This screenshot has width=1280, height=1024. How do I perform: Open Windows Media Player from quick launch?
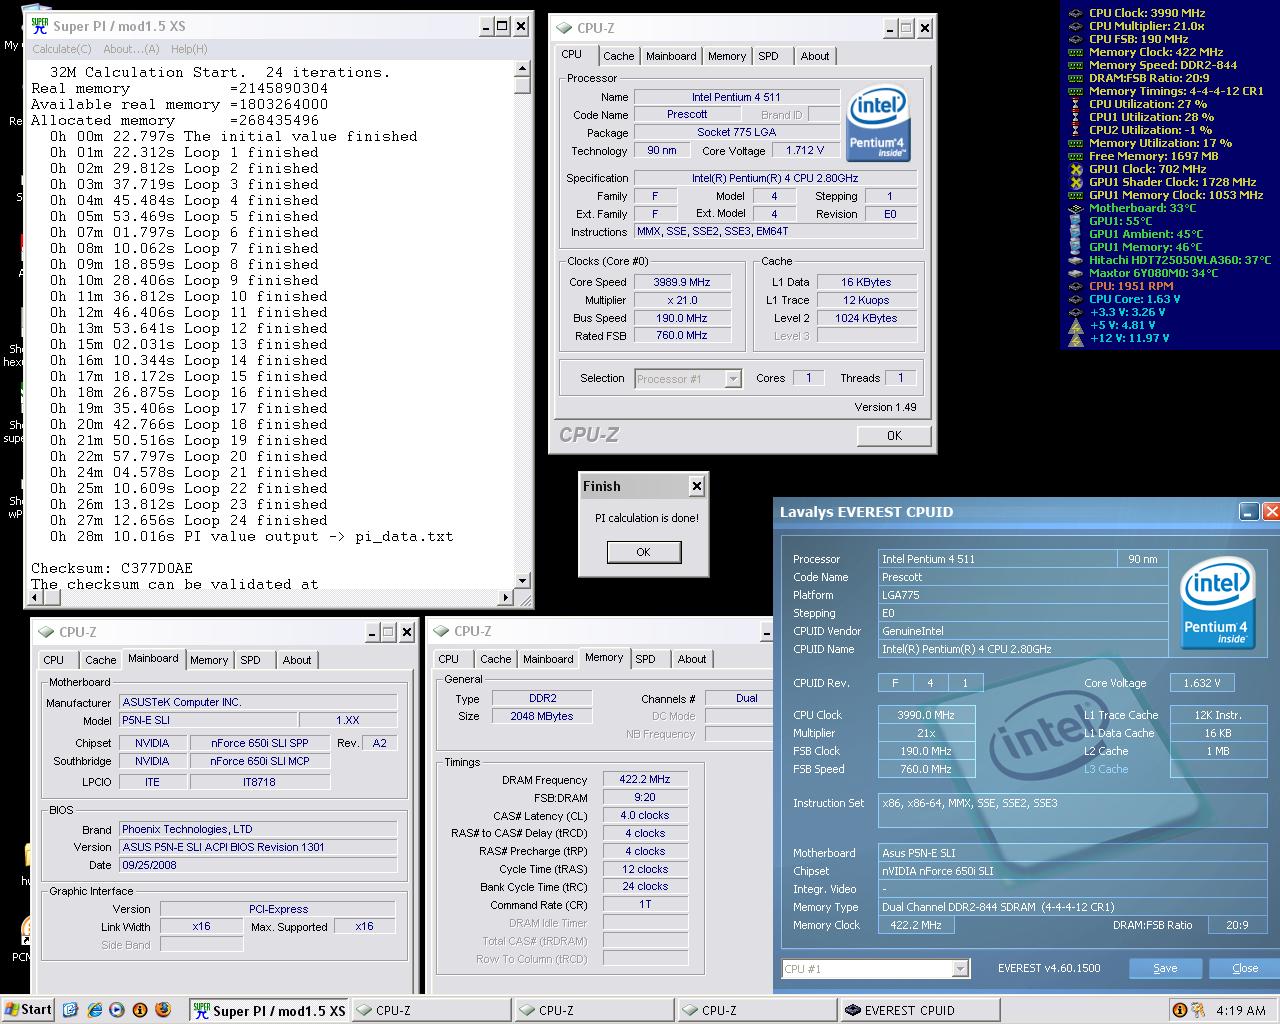coord(117,1010)
